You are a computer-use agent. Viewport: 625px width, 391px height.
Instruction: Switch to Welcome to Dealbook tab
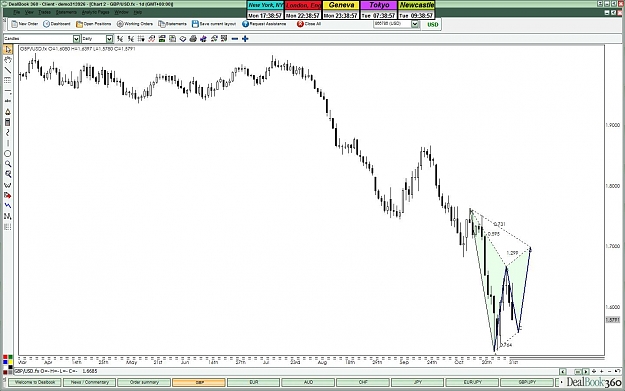[35, 382]
